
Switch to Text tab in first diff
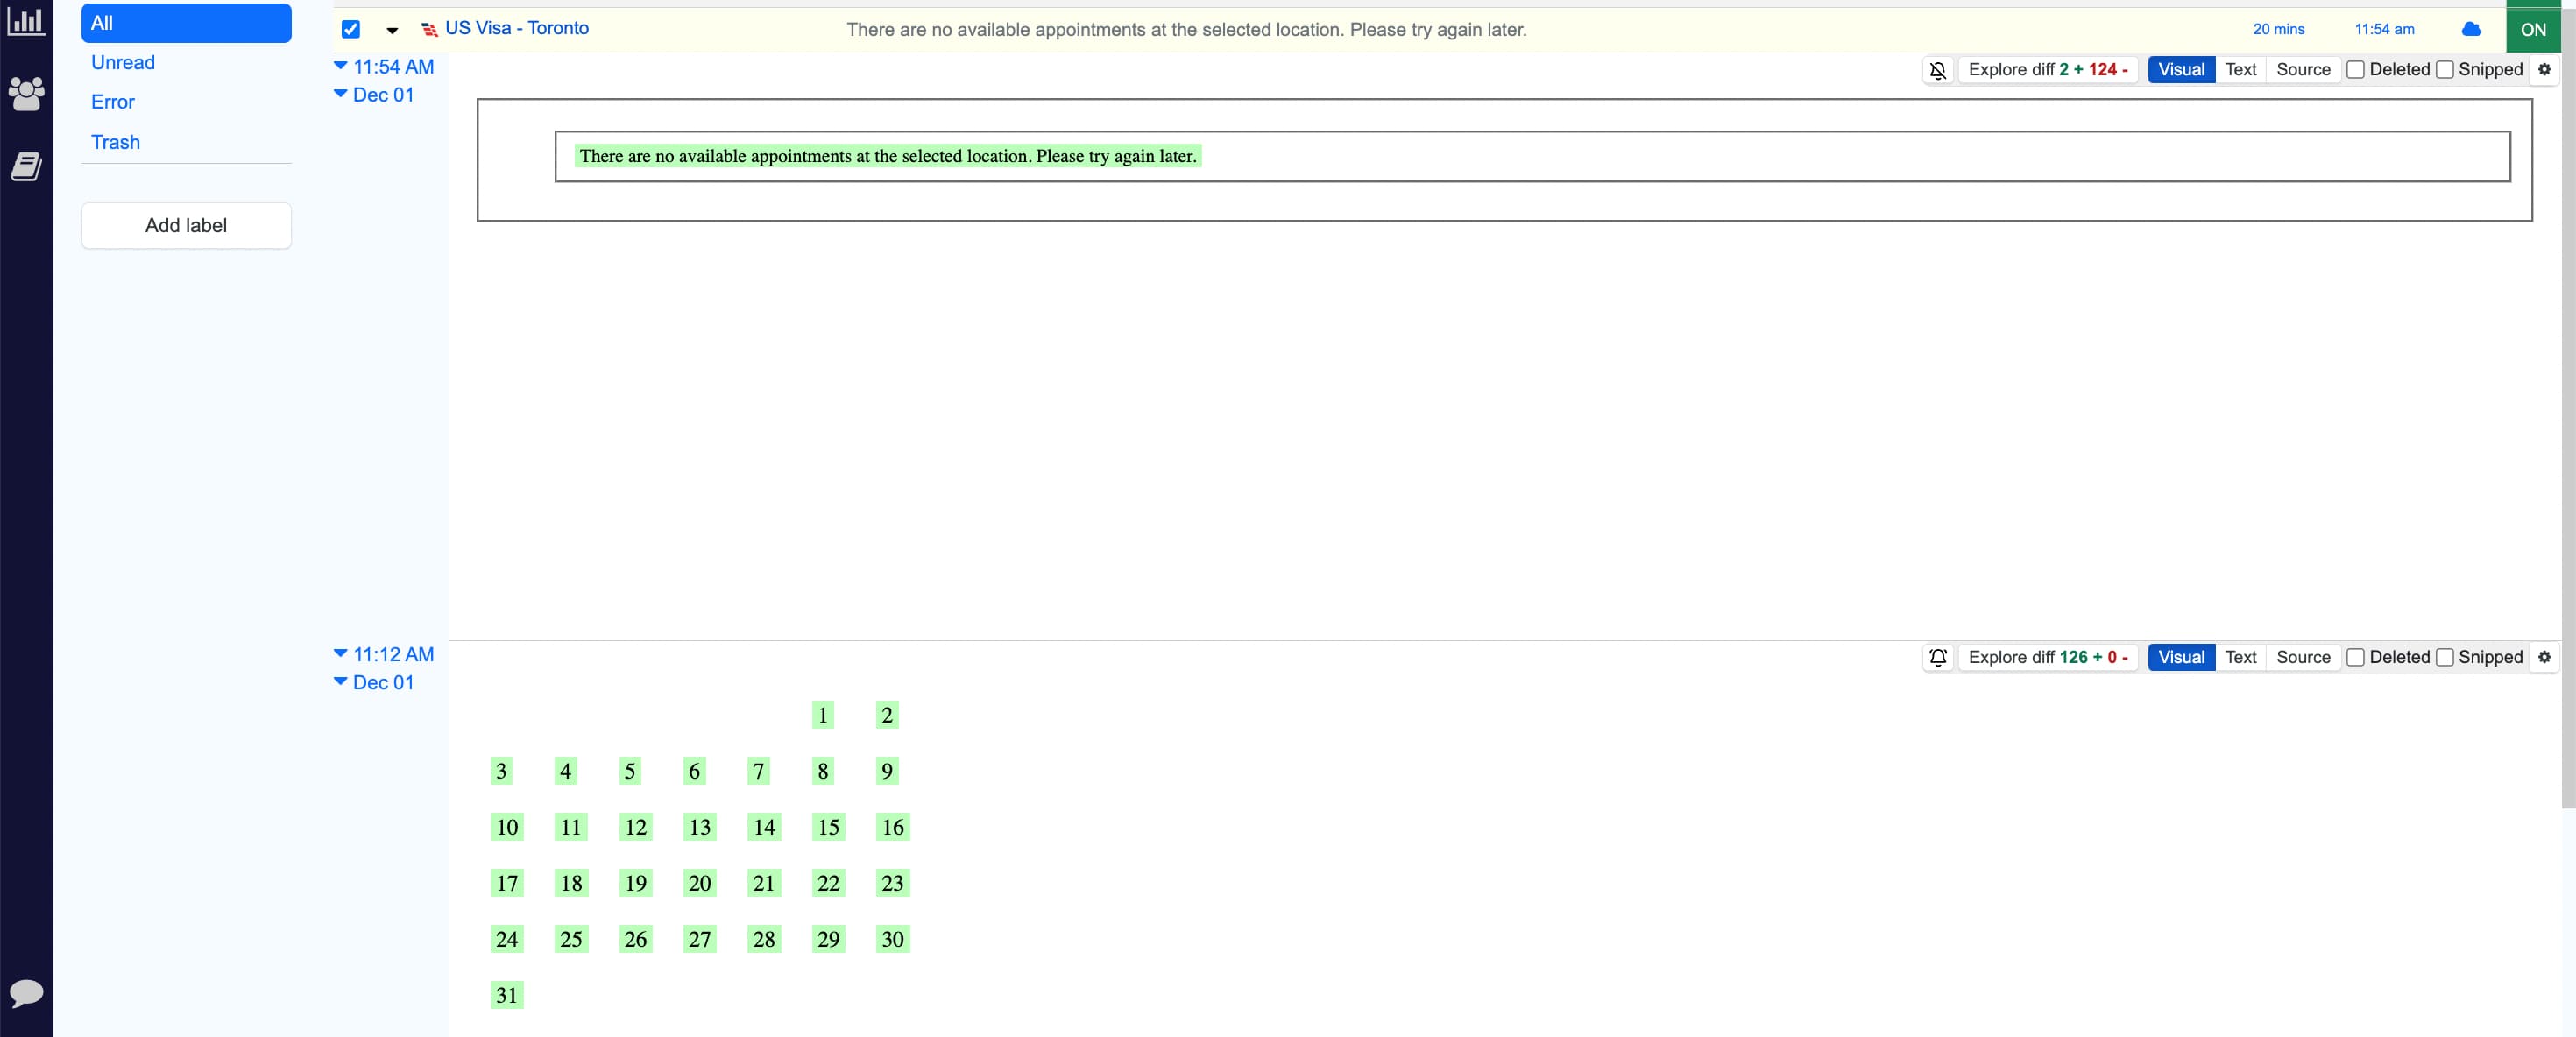tap(2240, 70)
